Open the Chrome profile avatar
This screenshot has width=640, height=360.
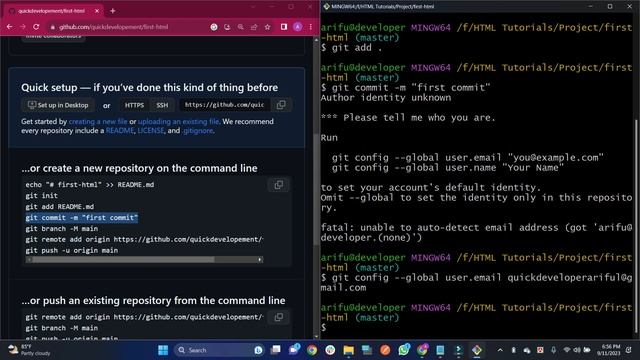(x=298, y=27)
